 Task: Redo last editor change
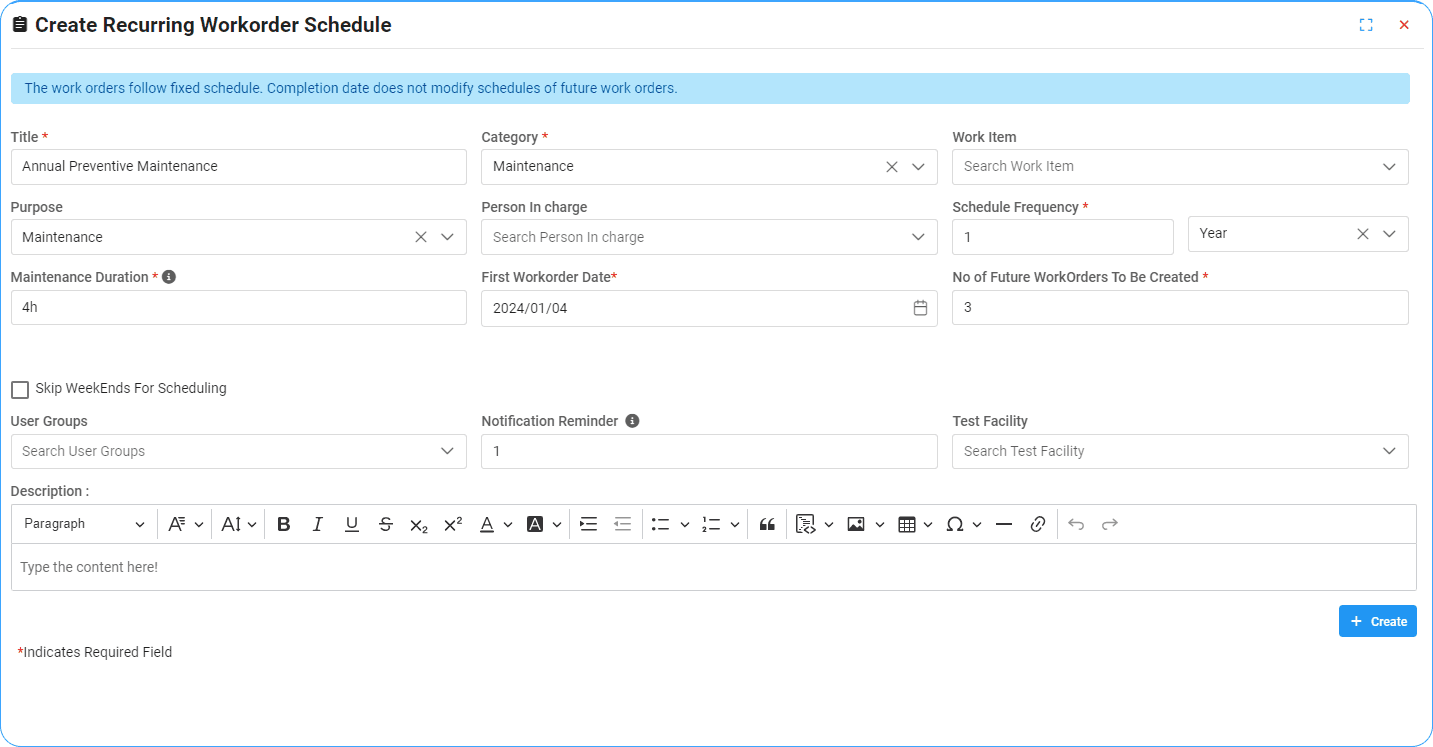pyautogui.click(x=1110, y=524)
